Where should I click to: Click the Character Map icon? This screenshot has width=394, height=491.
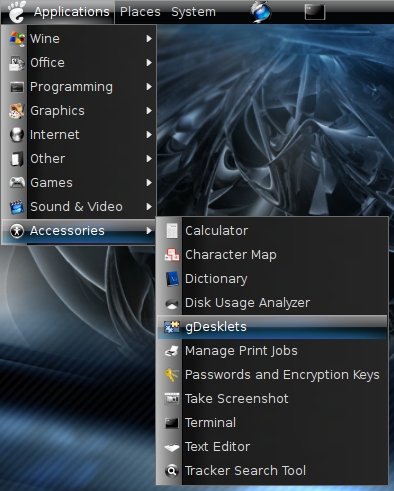[x=172, y=255]
